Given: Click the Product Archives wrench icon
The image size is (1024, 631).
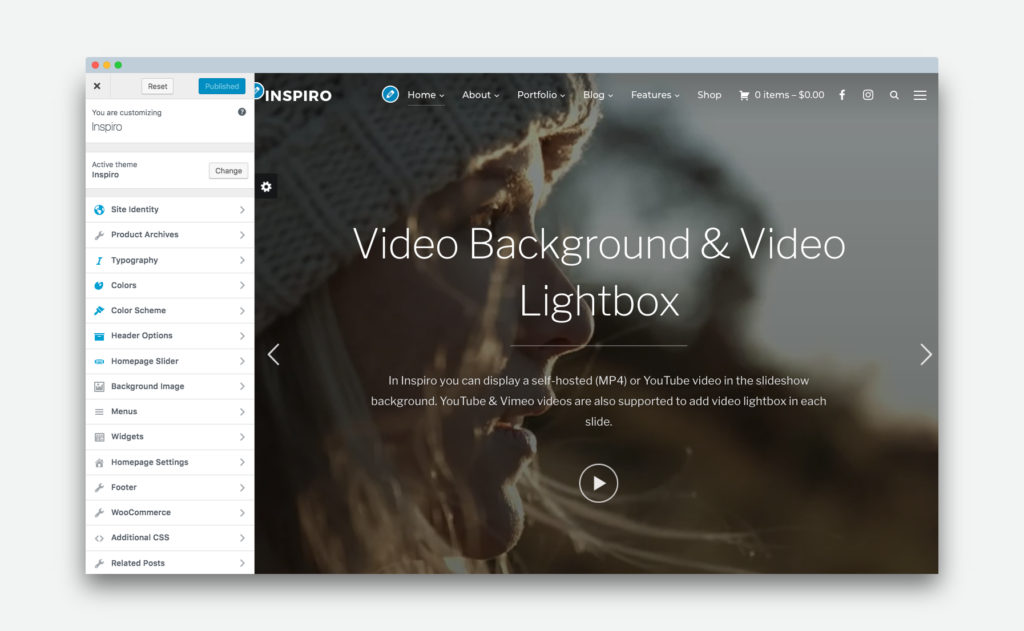Looking at the screenshot, I should click(99, 235).
